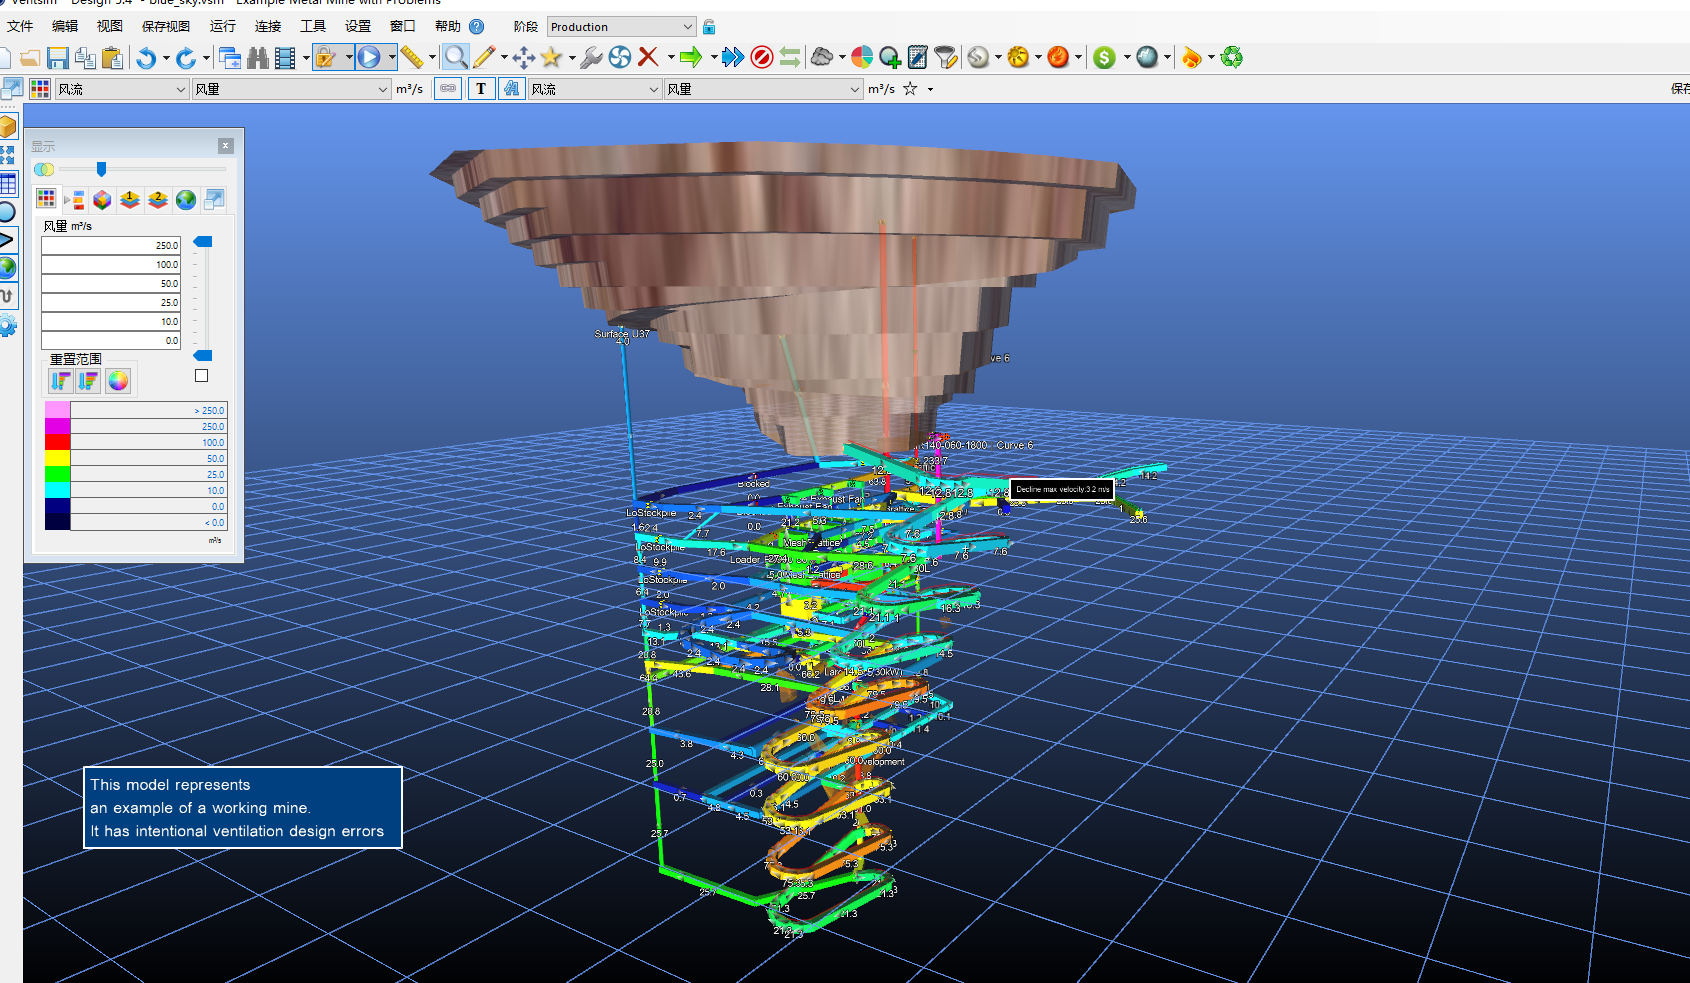Switch to the globe tab in display panel
This screenshot has width=1690, height=983.
pos(186,199)
